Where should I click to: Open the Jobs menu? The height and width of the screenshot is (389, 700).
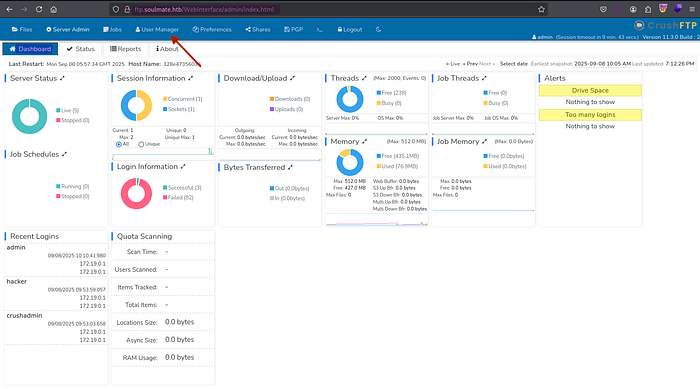coord(112,29)
